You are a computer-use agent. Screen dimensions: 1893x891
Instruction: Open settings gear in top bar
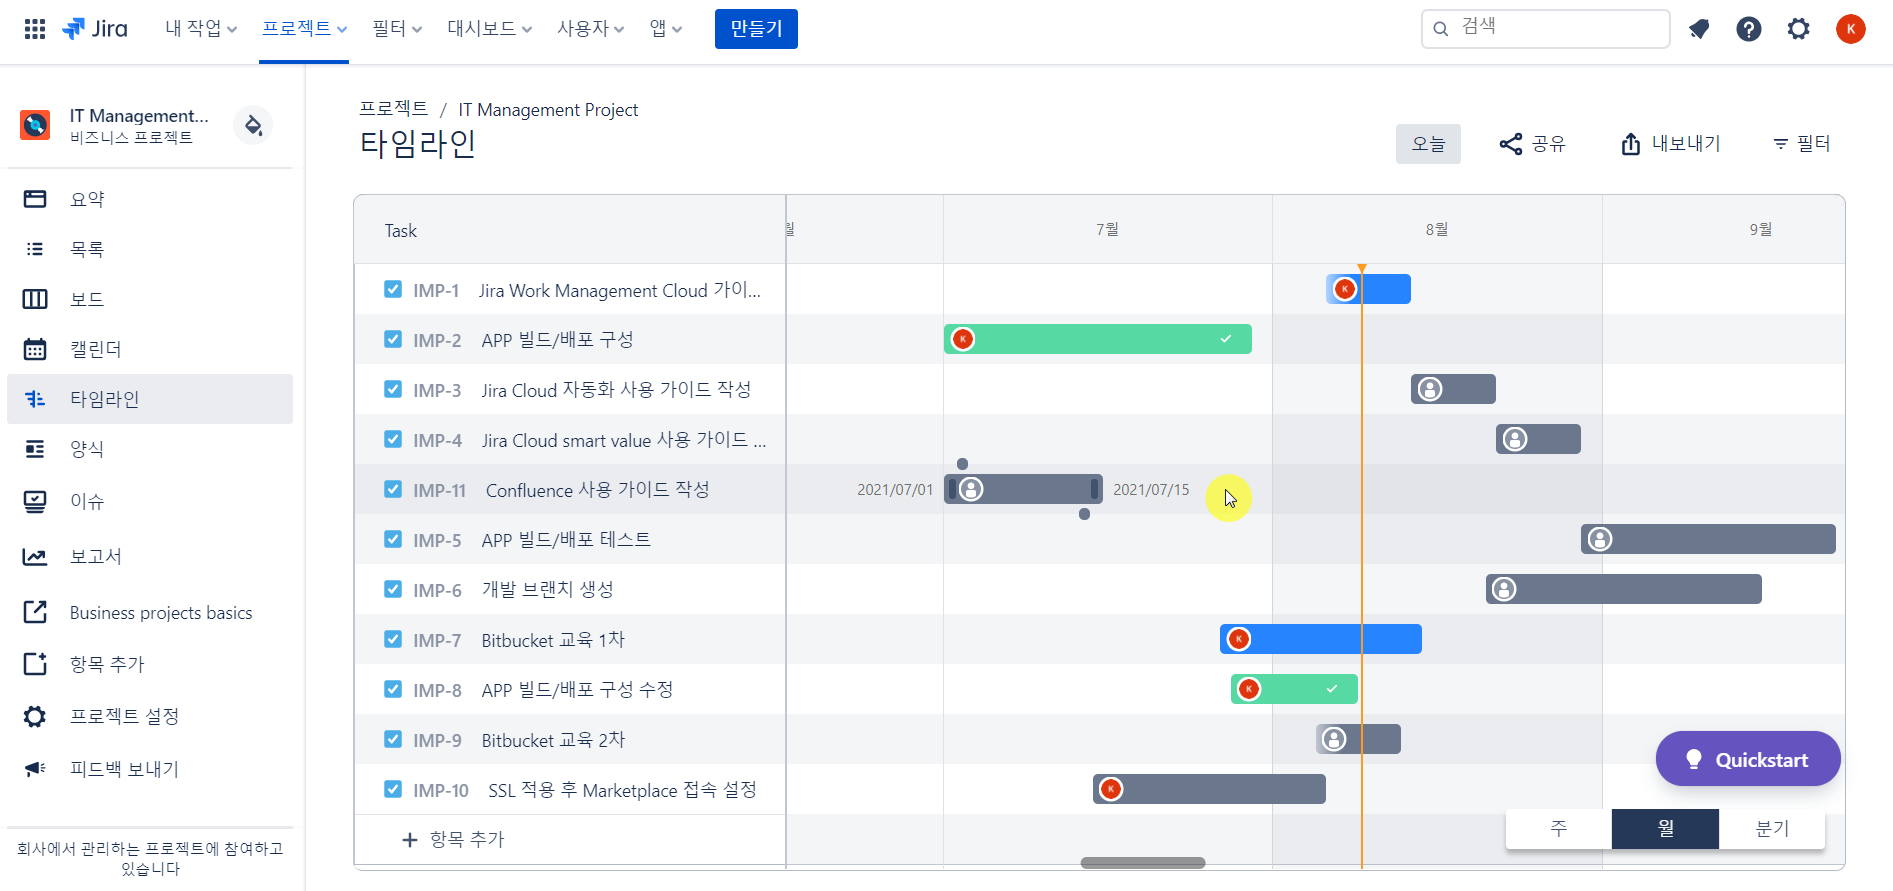coord(1799,29)
